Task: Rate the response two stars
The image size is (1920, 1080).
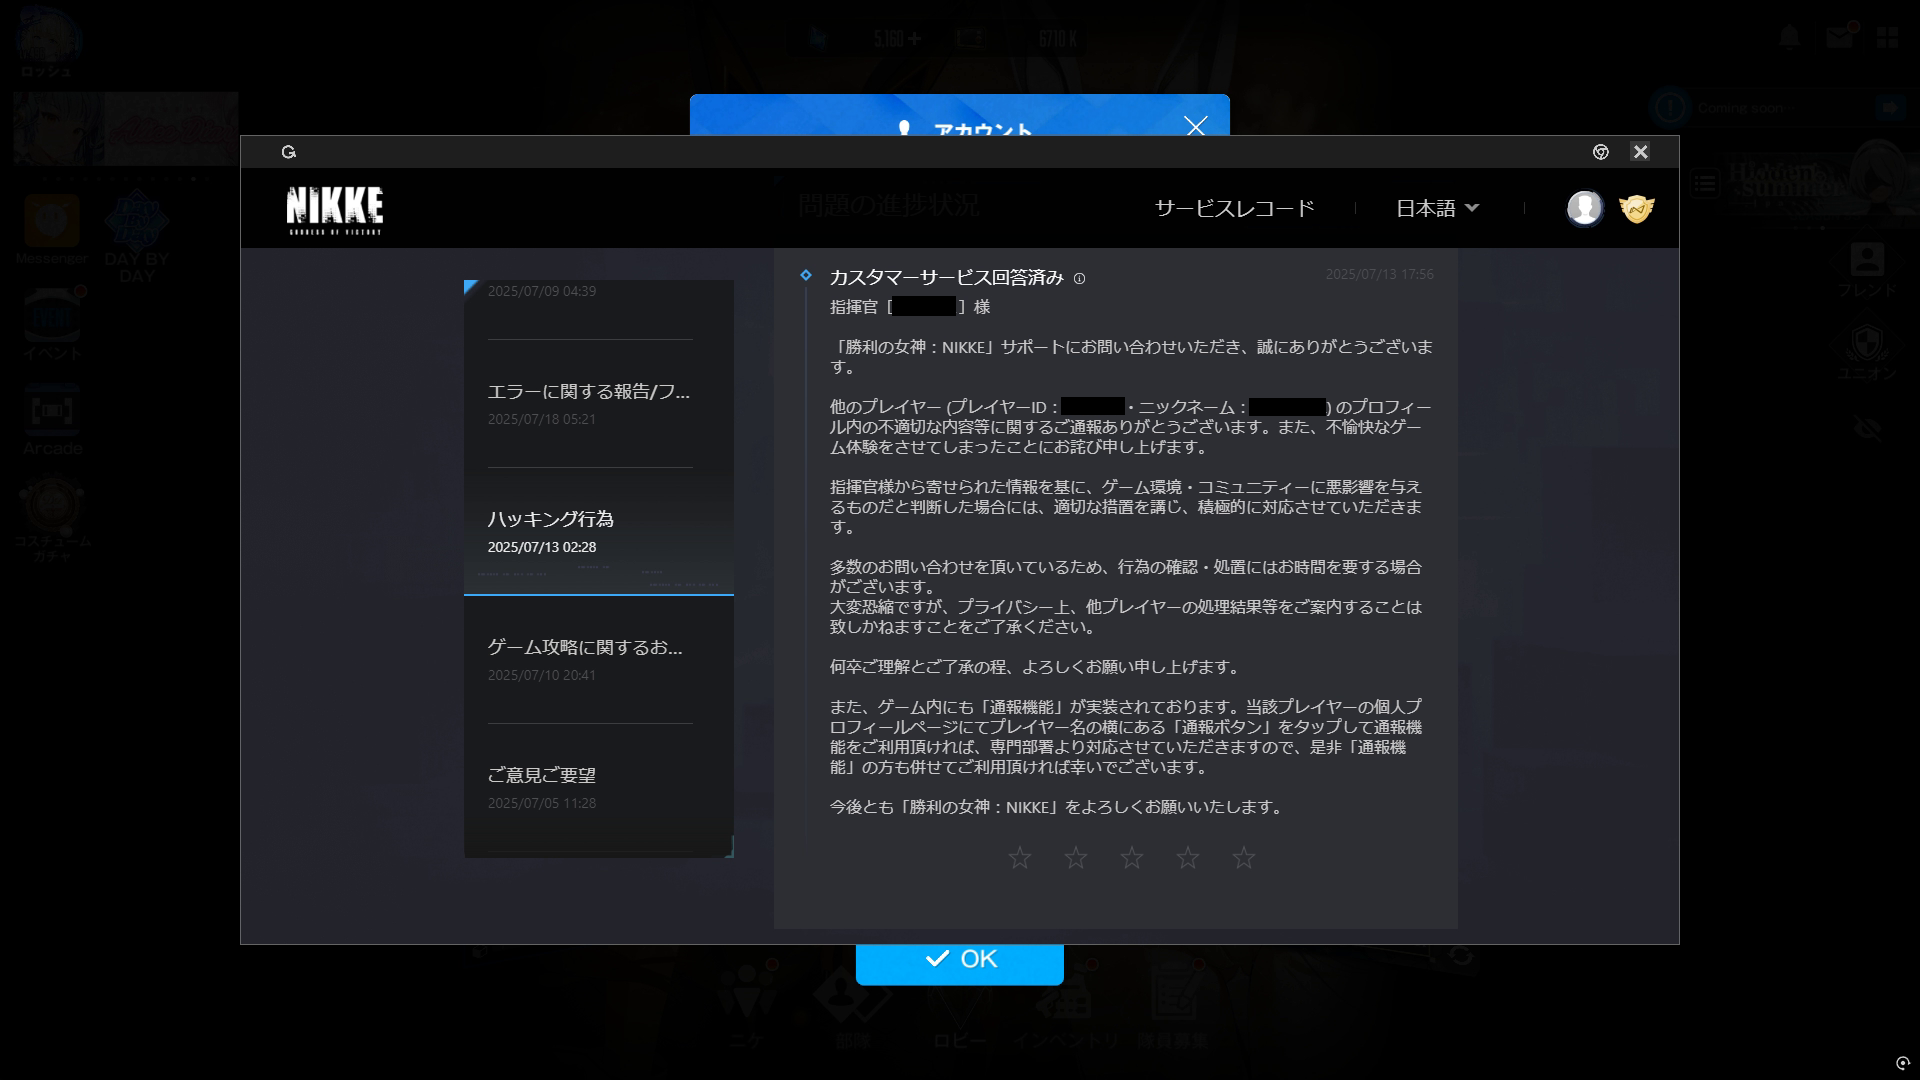Action: [x=1076, y=858]
